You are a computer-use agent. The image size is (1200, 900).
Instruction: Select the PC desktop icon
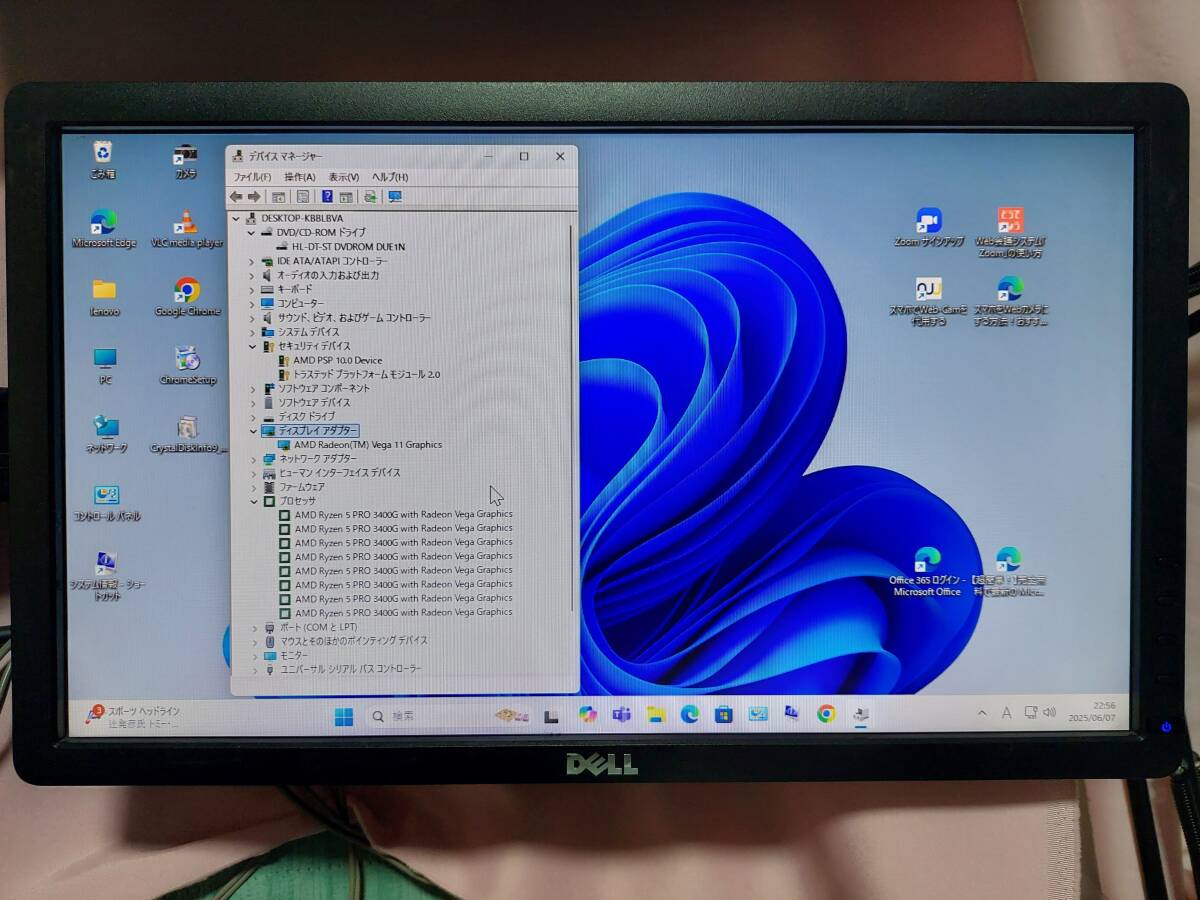[105, 366]
